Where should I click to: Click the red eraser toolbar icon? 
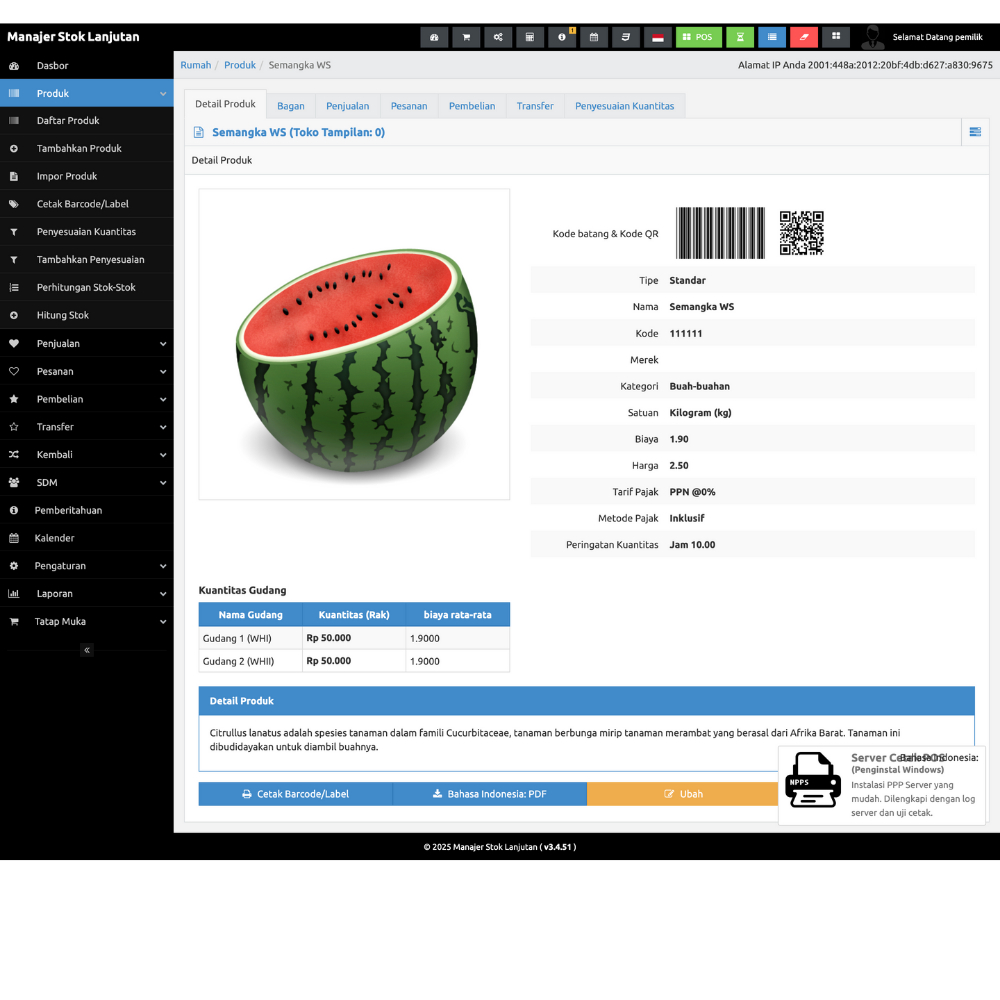coord(804,38)
